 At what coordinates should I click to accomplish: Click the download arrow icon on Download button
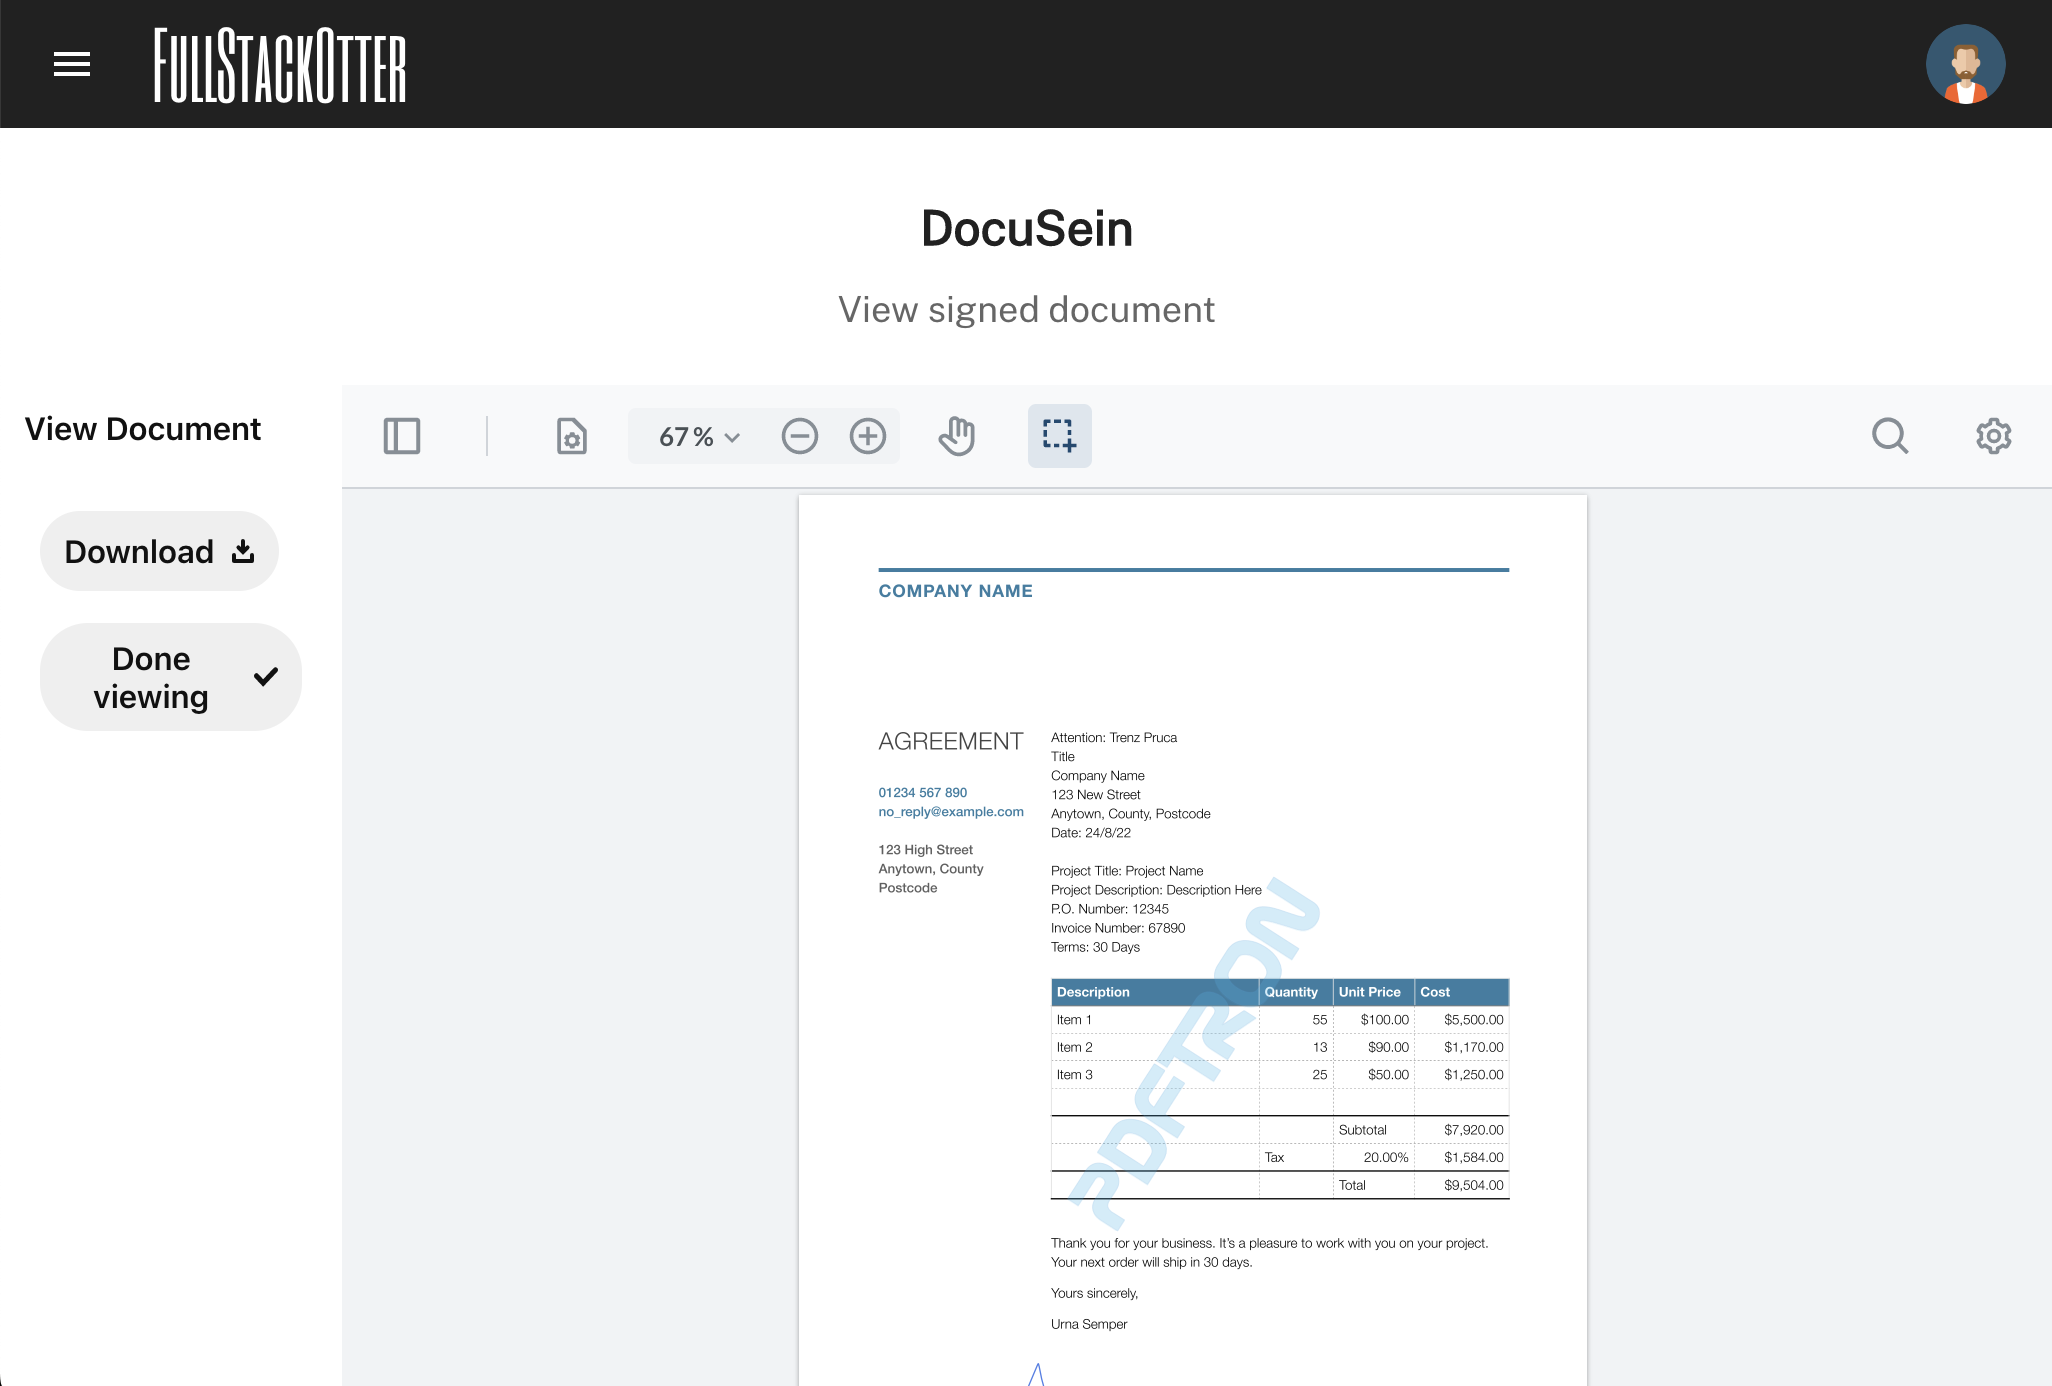click(x=242, y=549)
